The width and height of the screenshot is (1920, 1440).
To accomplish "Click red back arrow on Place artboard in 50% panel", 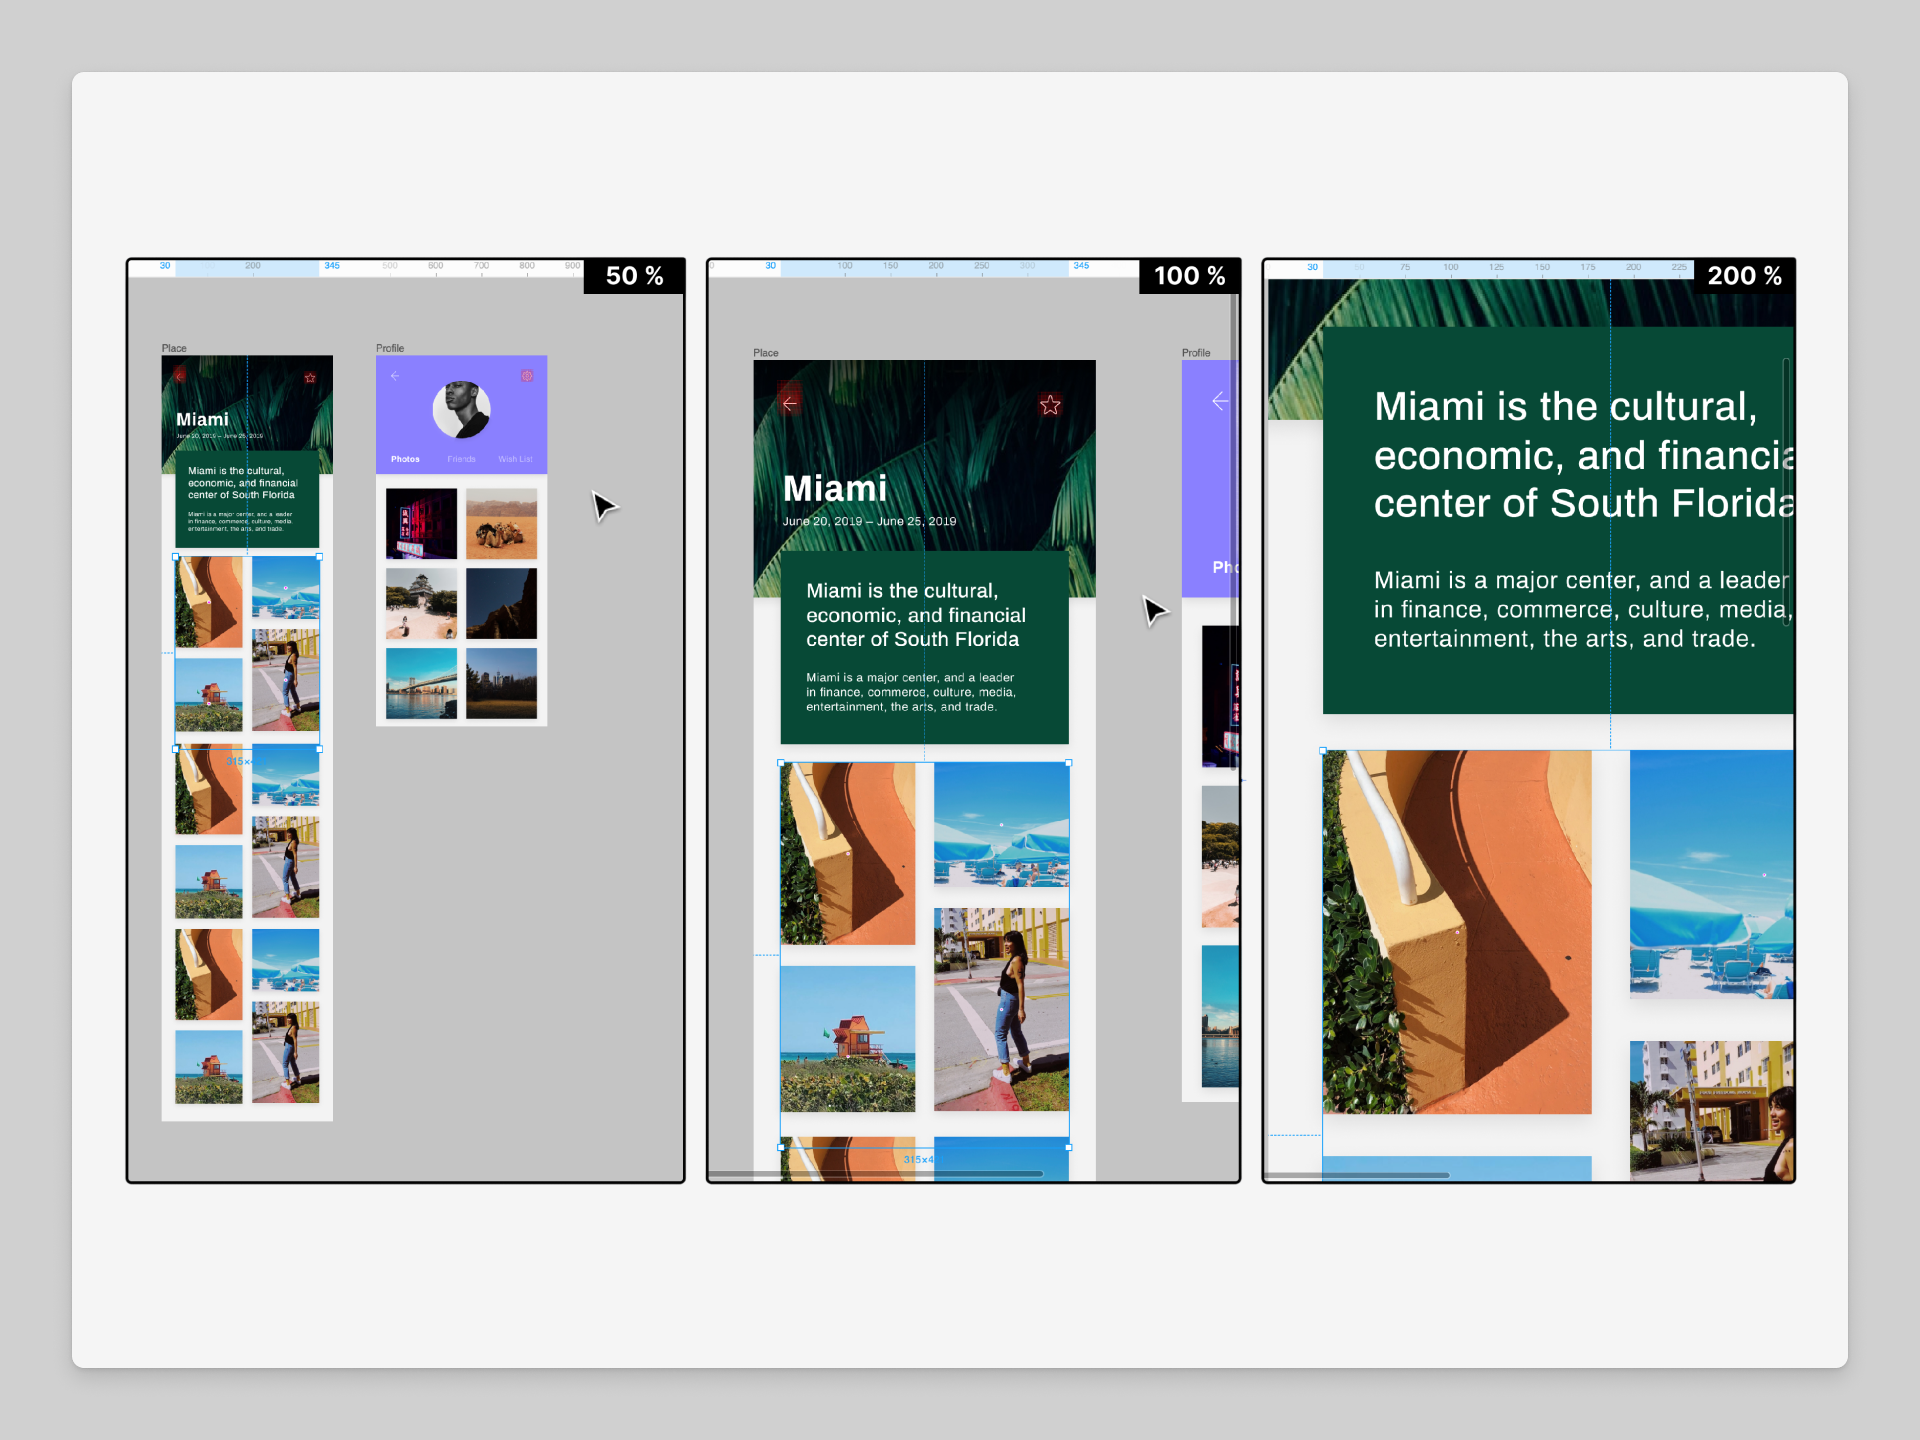I will click(x=180, y=377).
